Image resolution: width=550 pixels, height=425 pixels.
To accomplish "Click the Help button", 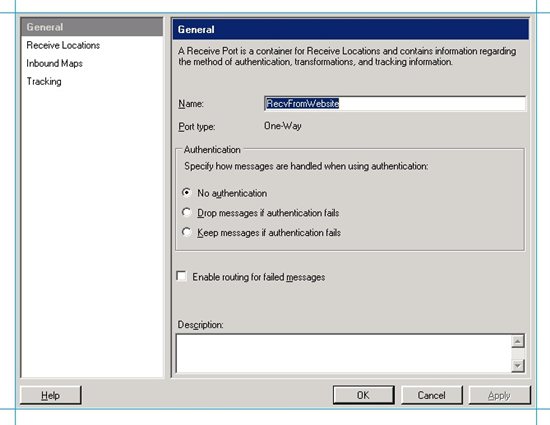I will coord(51,395).
